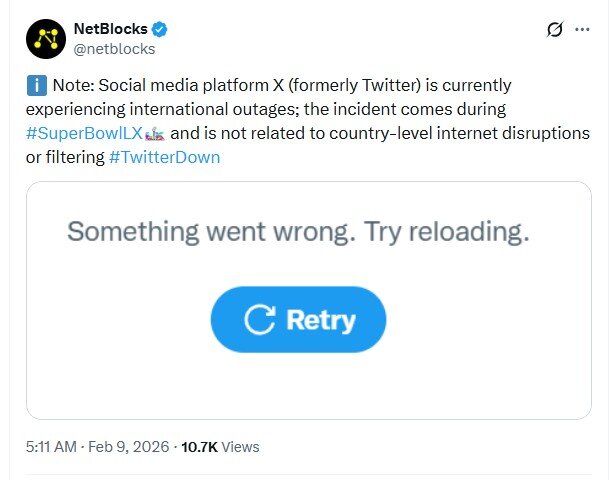Screen dimensions: 609x480
Task: Click the circular reload arrow icon
Action: 261,320
